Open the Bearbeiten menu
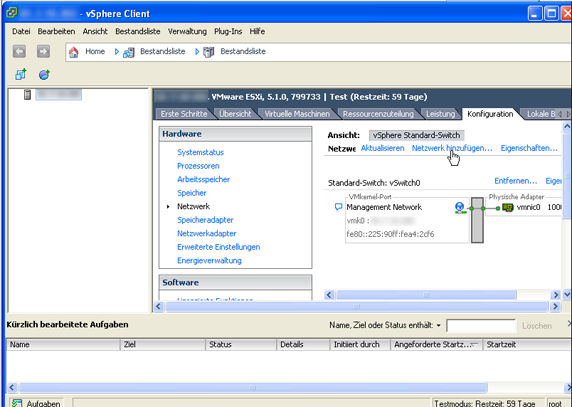 [x=56, y=31]
